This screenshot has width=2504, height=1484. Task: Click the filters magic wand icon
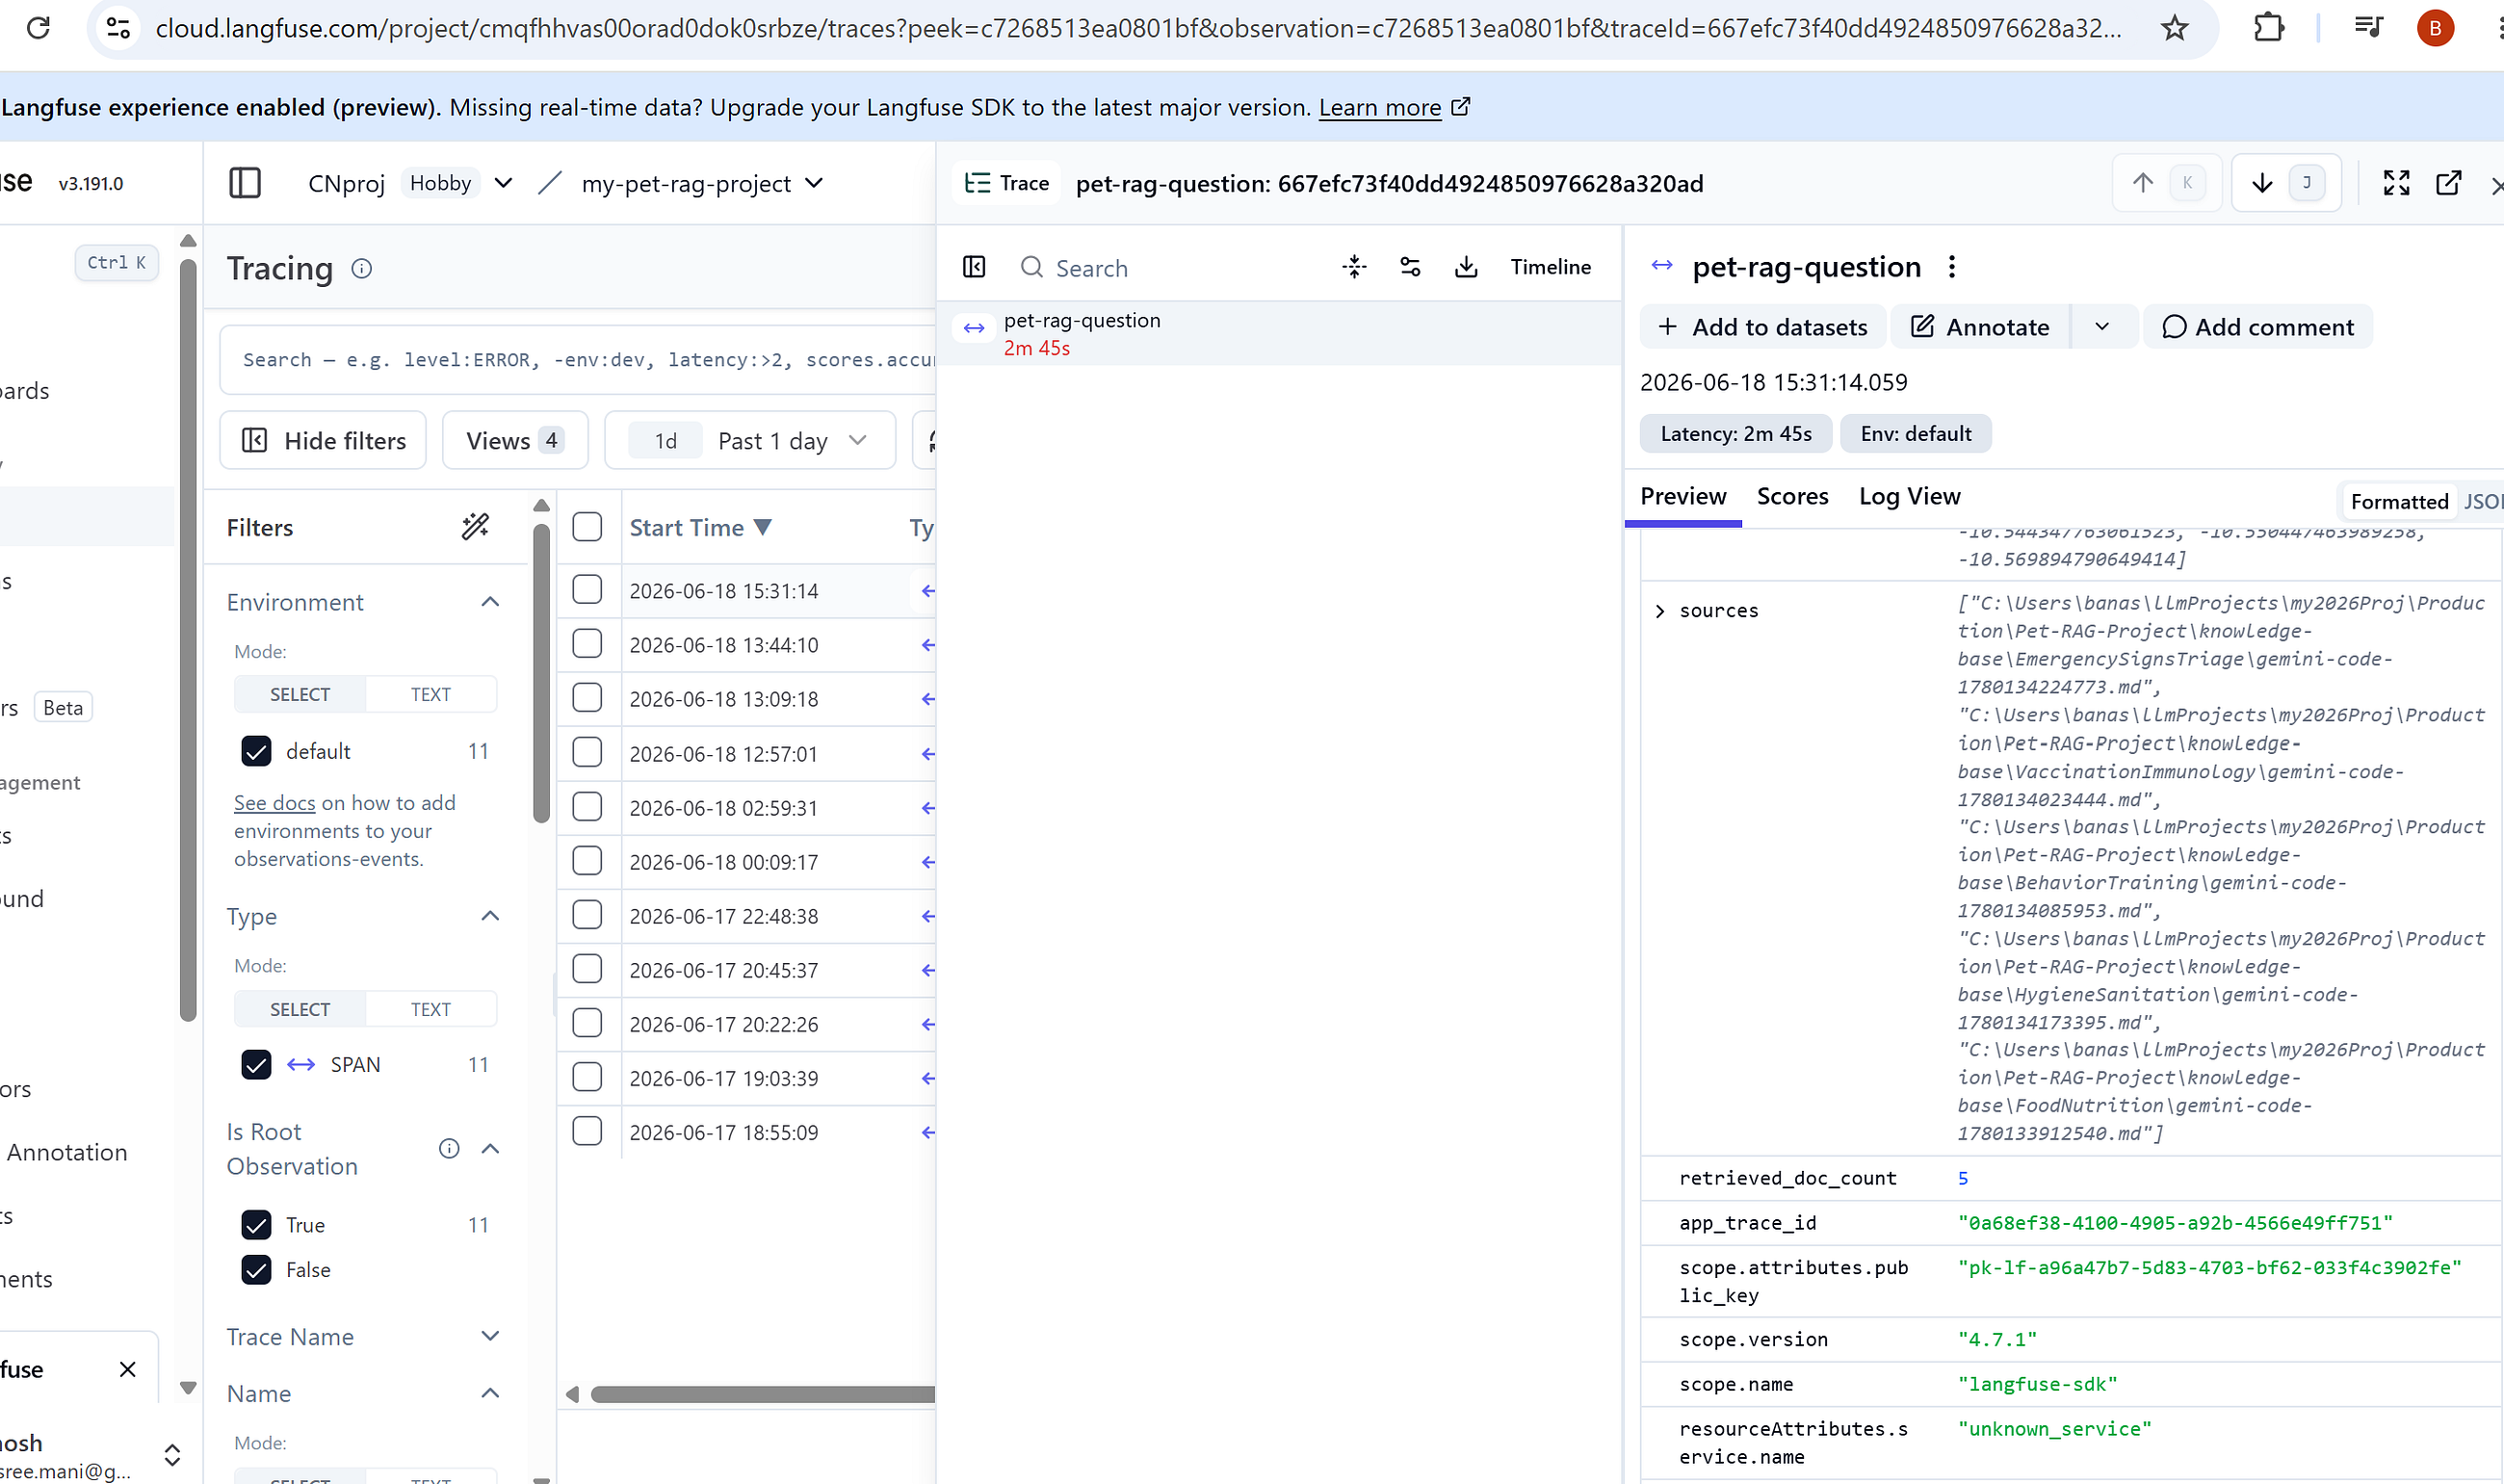click(475, 526)
